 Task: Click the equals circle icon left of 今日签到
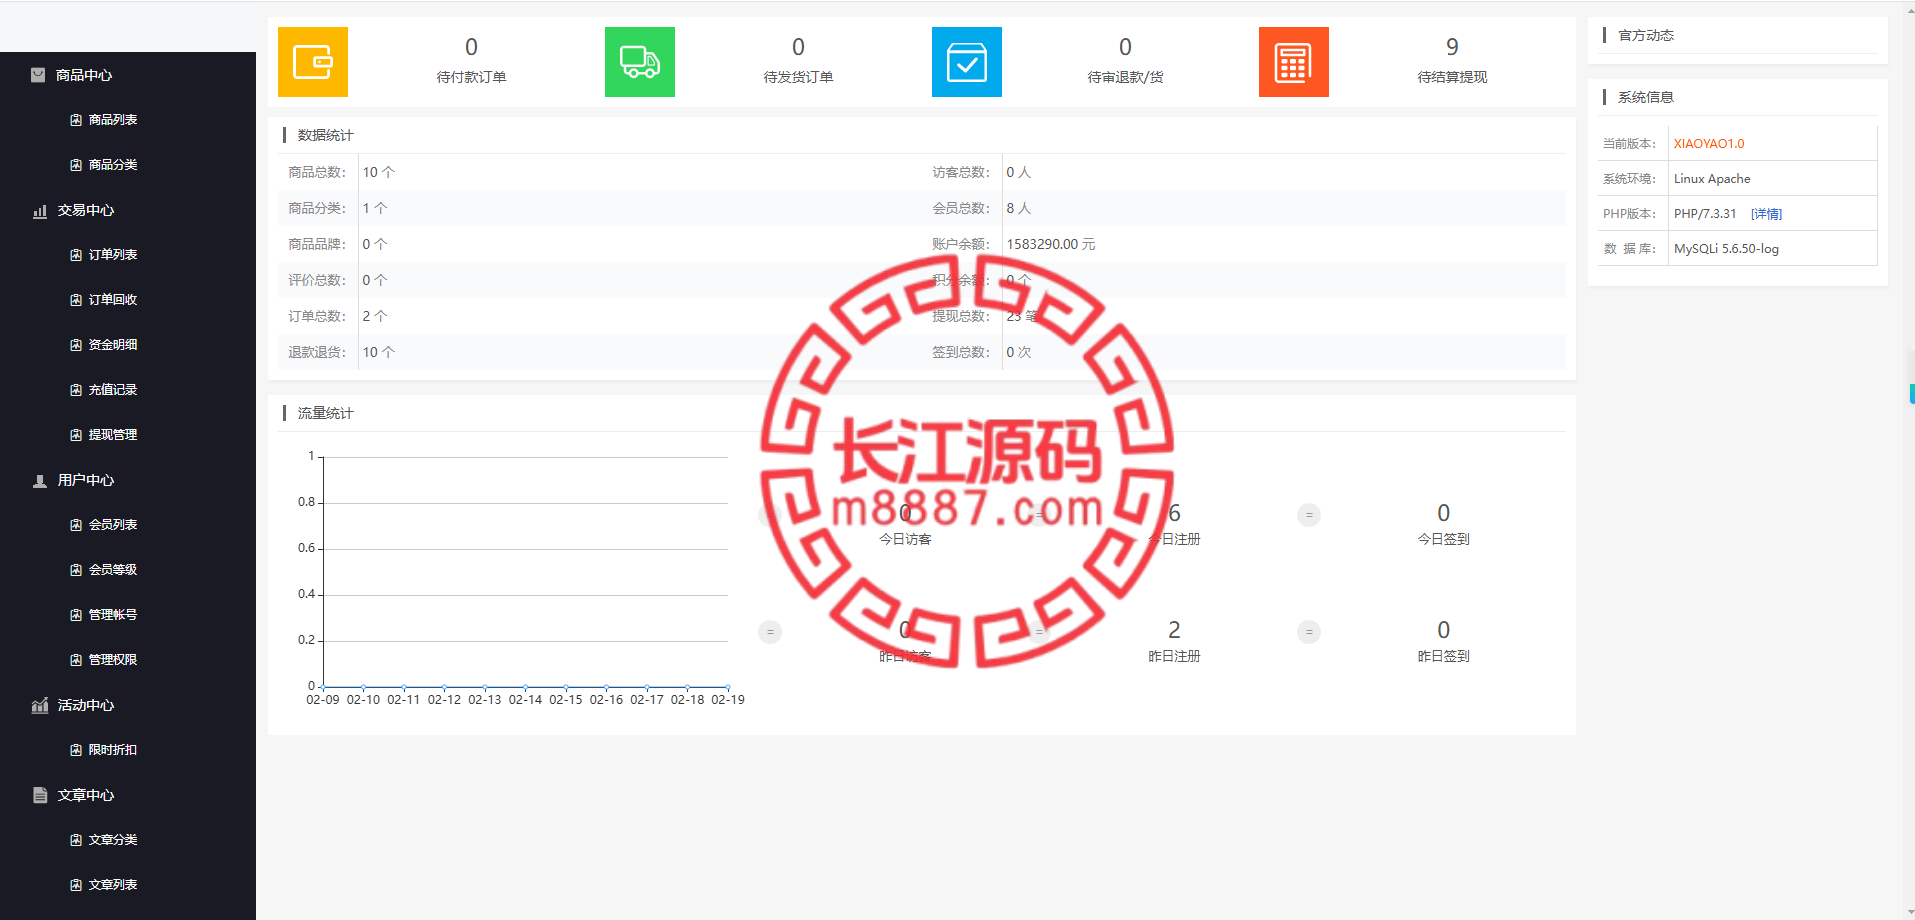(1309, 515)
